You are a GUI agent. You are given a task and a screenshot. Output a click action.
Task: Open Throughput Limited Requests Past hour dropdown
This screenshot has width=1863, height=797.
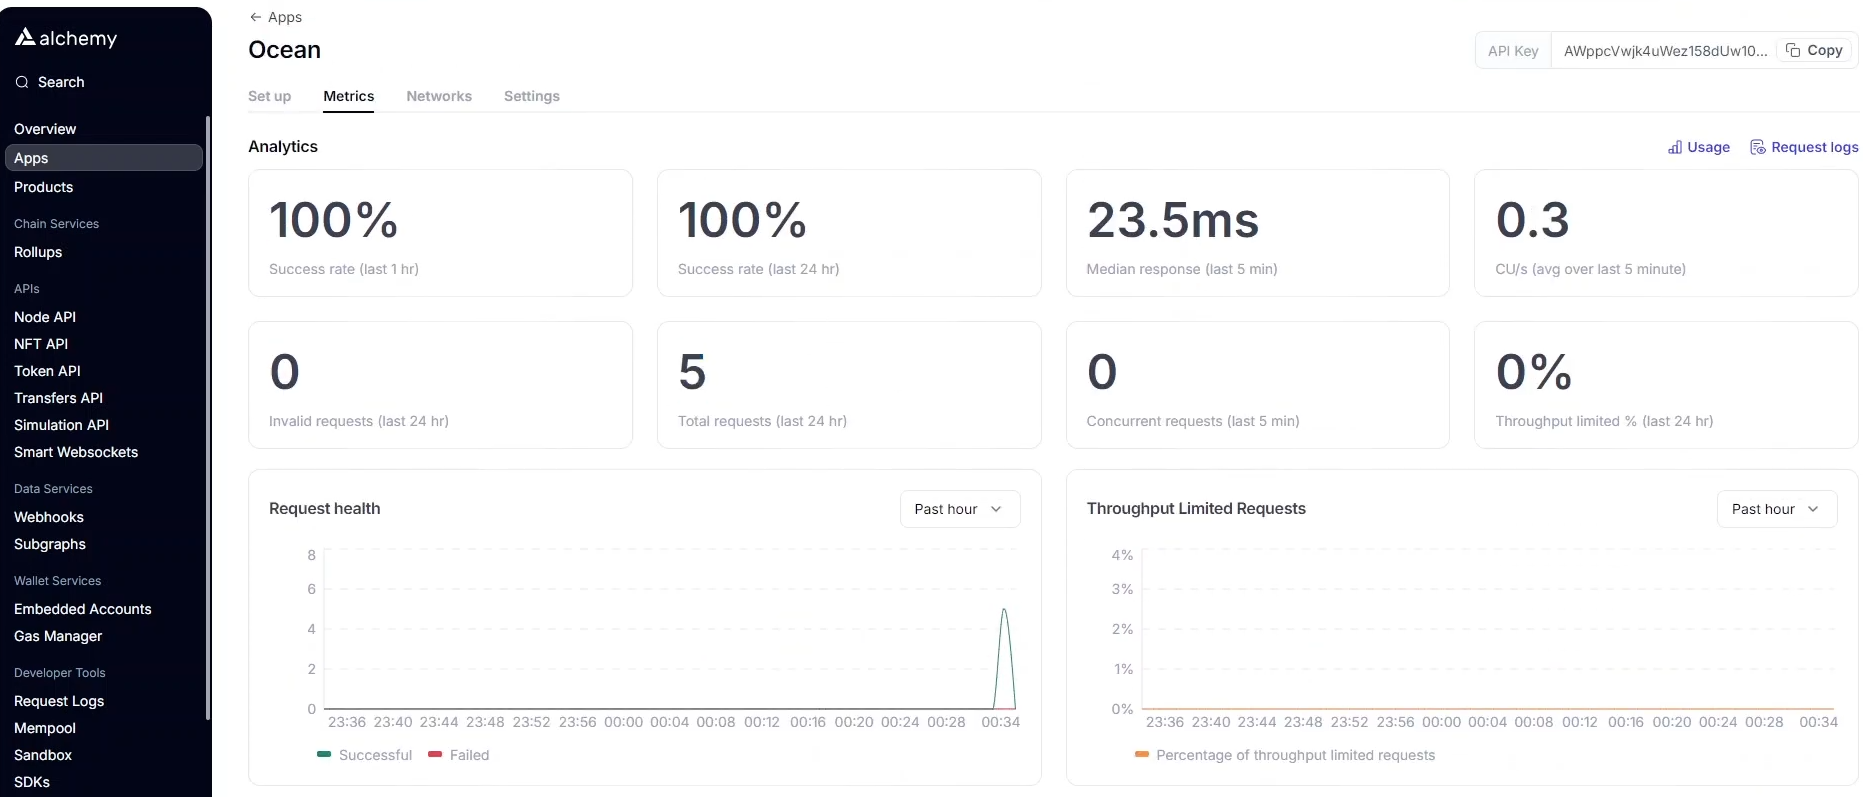(1776, 509)
